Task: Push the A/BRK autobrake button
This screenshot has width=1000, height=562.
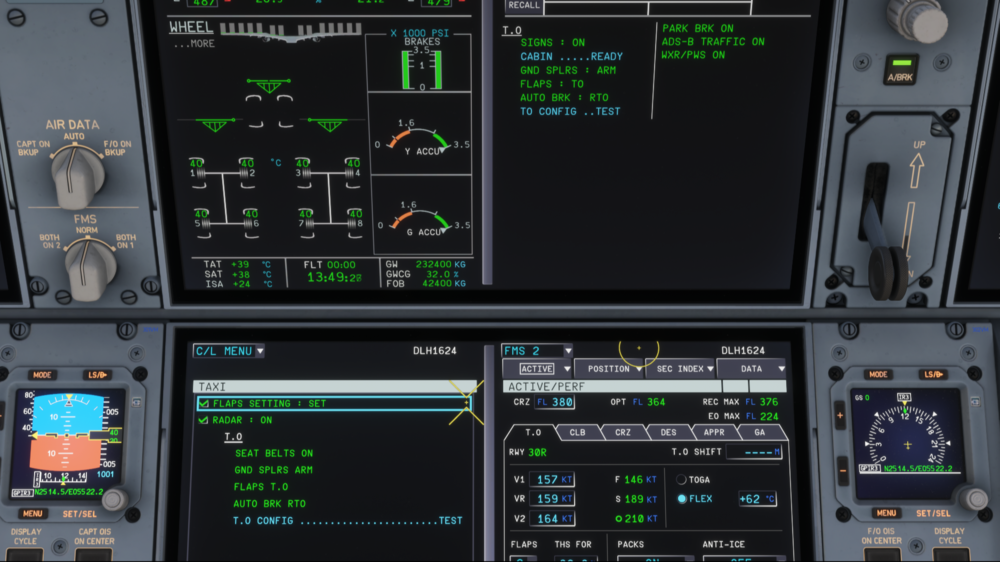Action: 901,71
